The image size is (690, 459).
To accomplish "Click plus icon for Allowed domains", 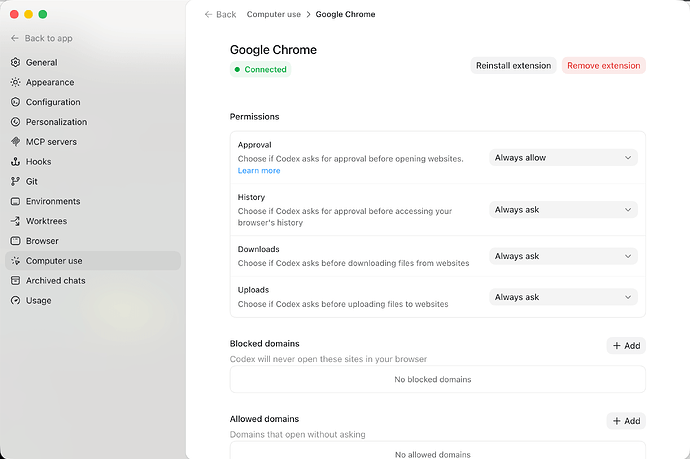I will pos(617,421).
